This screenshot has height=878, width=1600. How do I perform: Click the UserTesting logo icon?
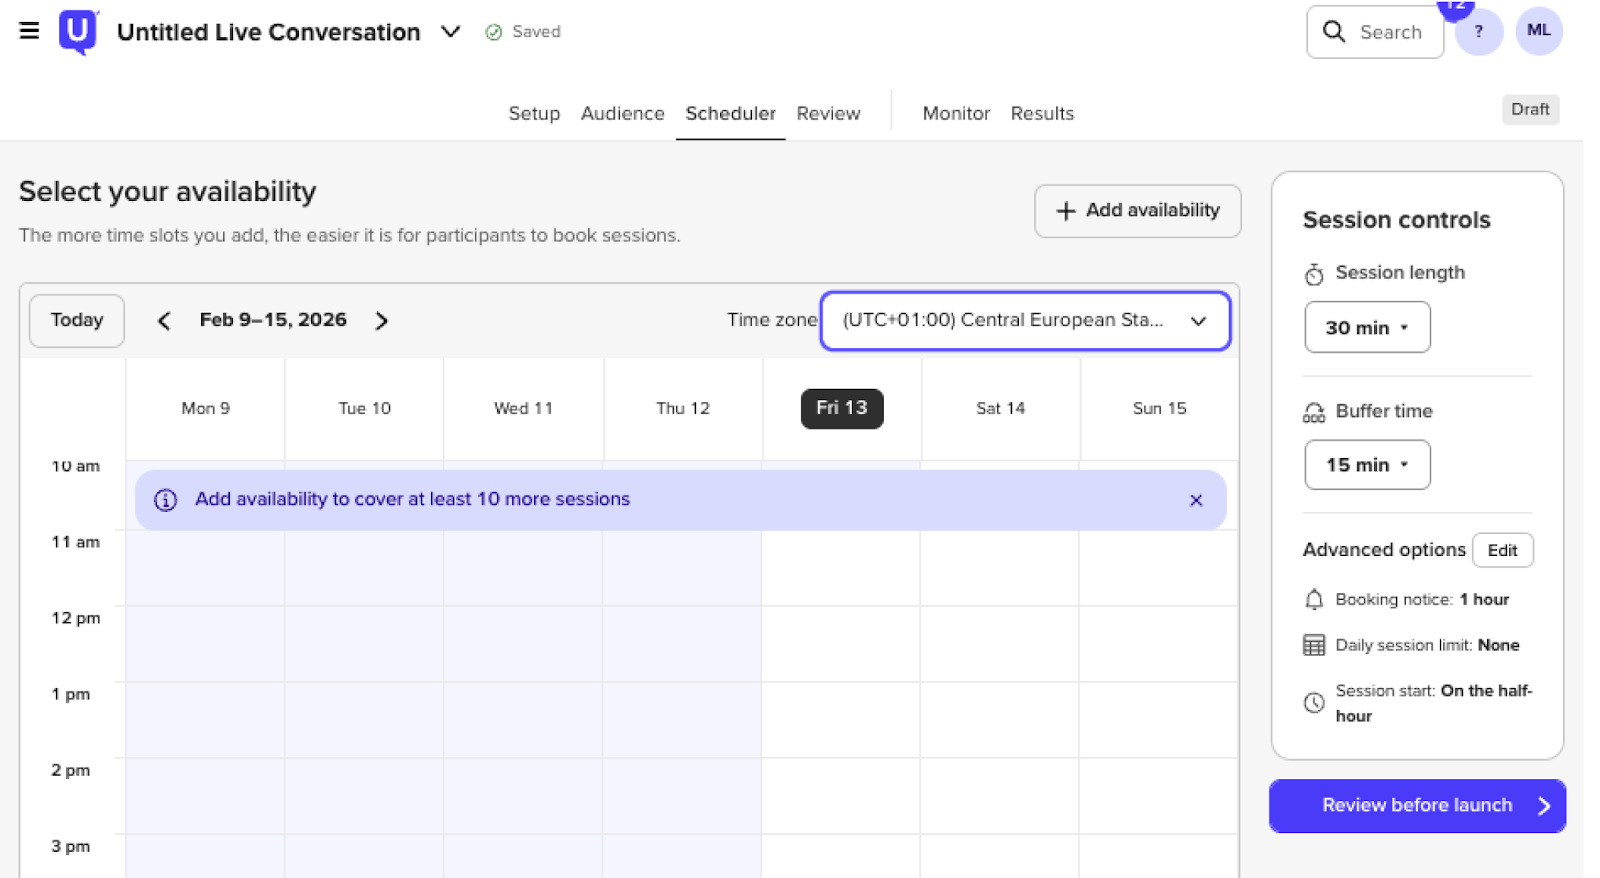pos(78,31)
